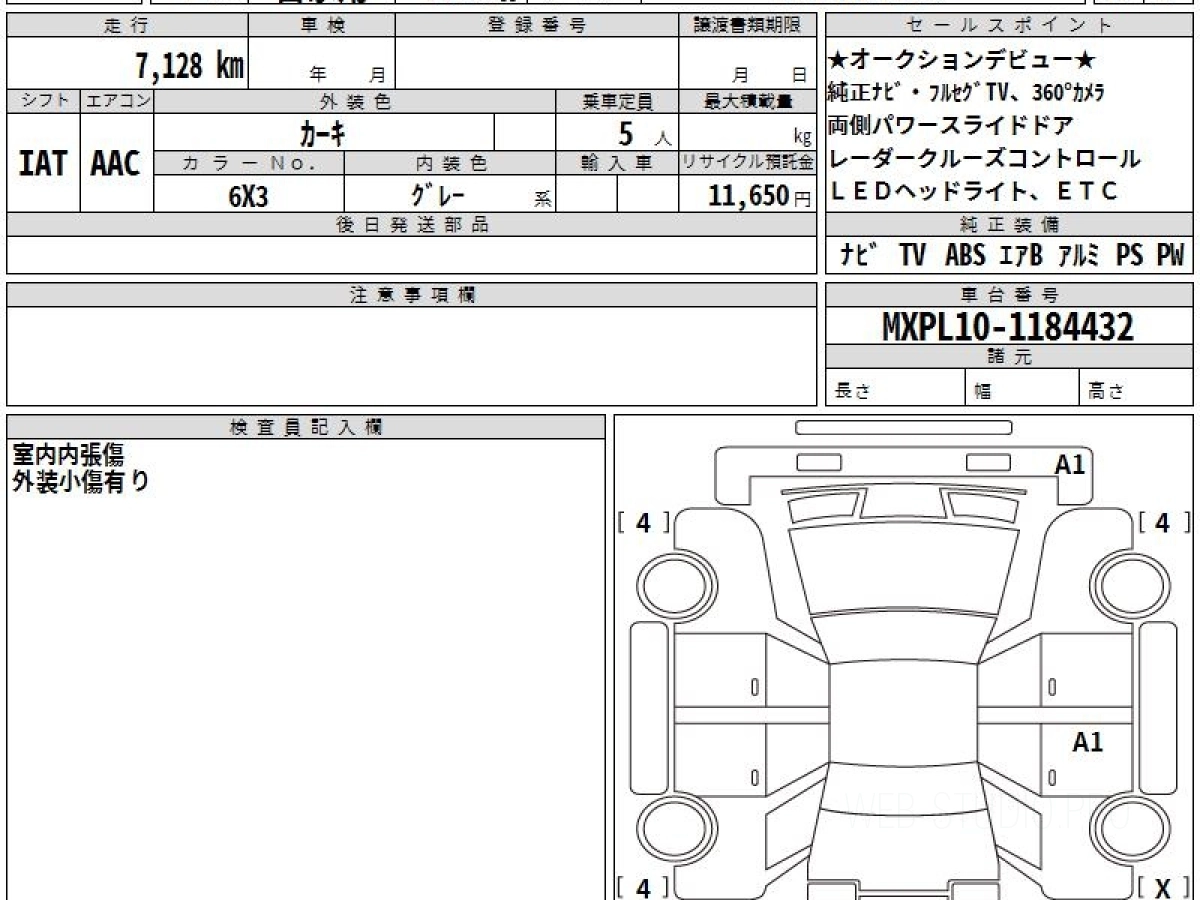
Task: Select the AAC air conditioner value
Action: point(117,163)
